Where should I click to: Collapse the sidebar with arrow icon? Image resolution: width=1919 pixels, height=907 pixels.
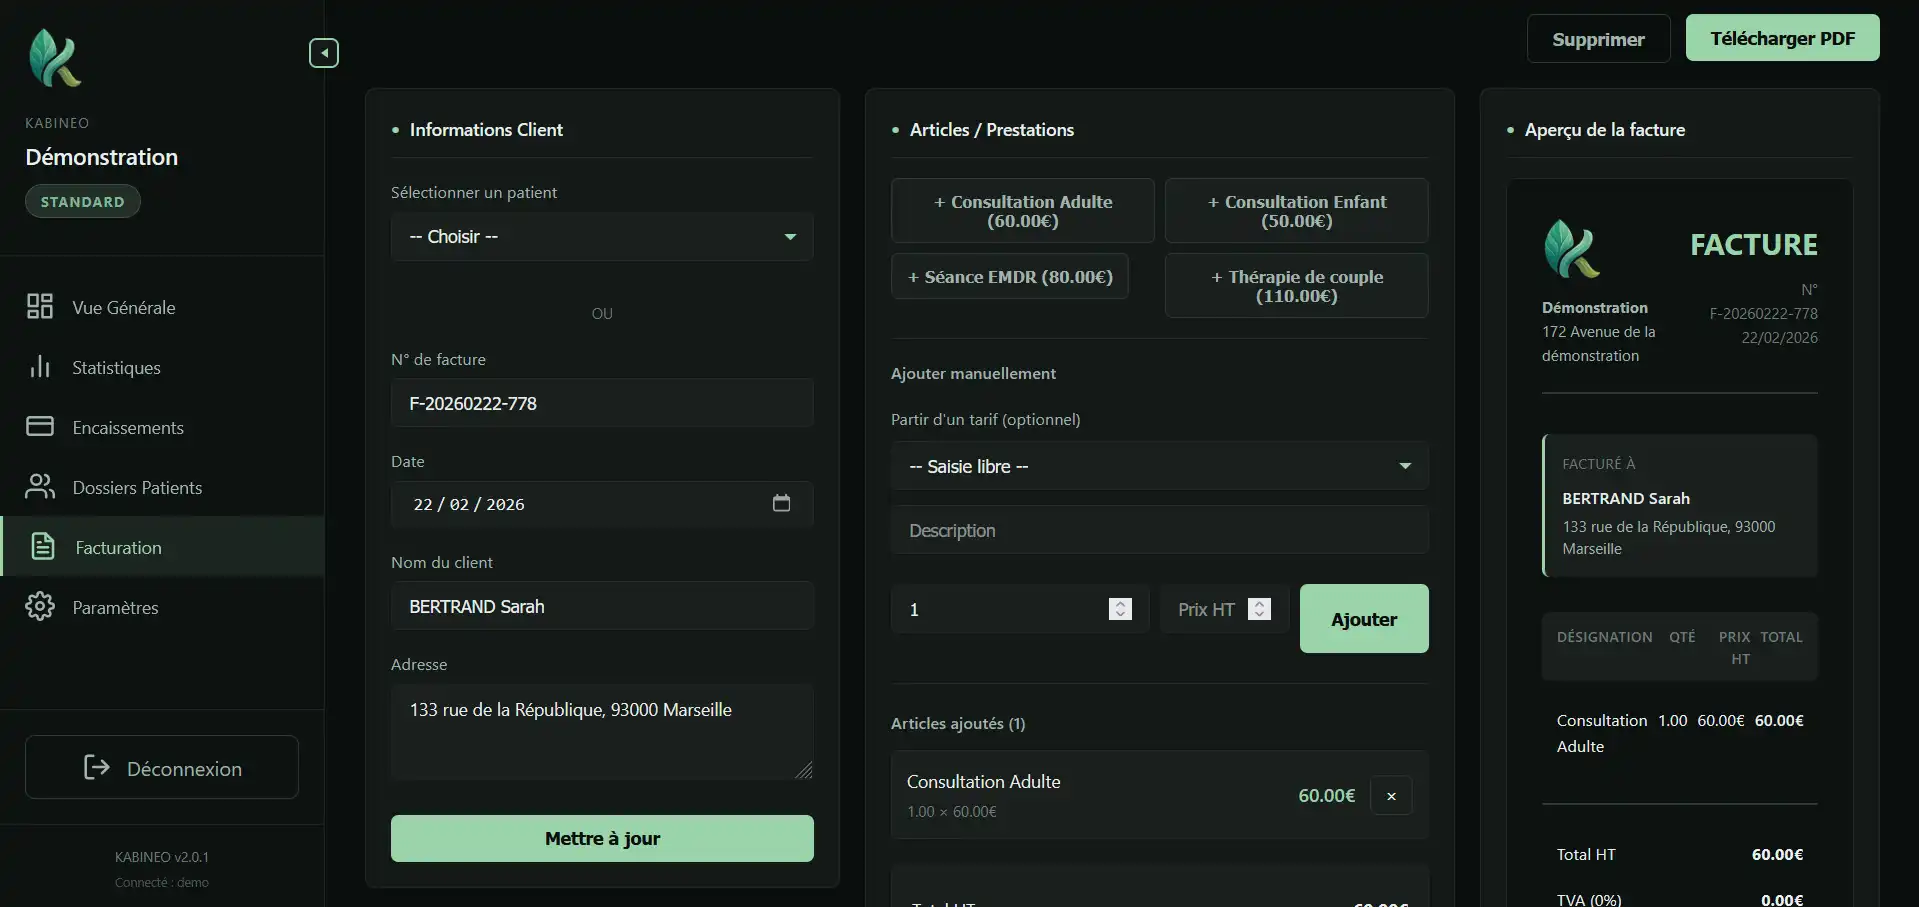click(x=323, y=53)
